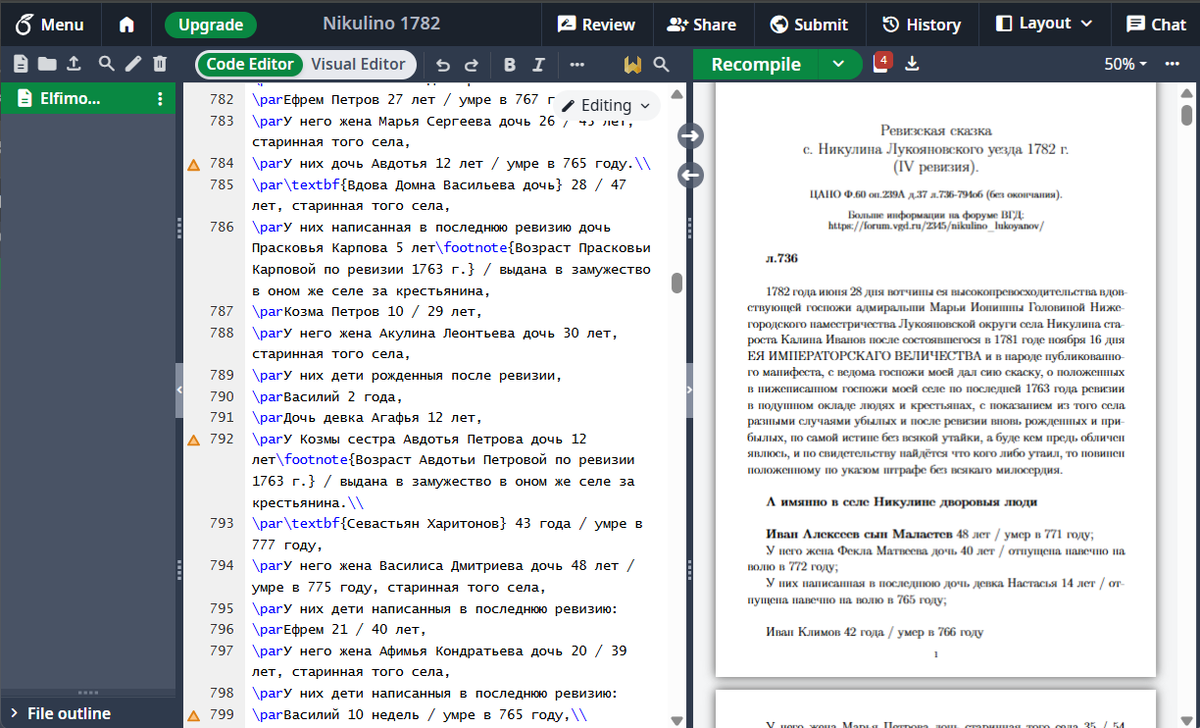The image size is (1200, 728).
Task: Toggle bold formatting in the editor
Action: pos(510,63)
